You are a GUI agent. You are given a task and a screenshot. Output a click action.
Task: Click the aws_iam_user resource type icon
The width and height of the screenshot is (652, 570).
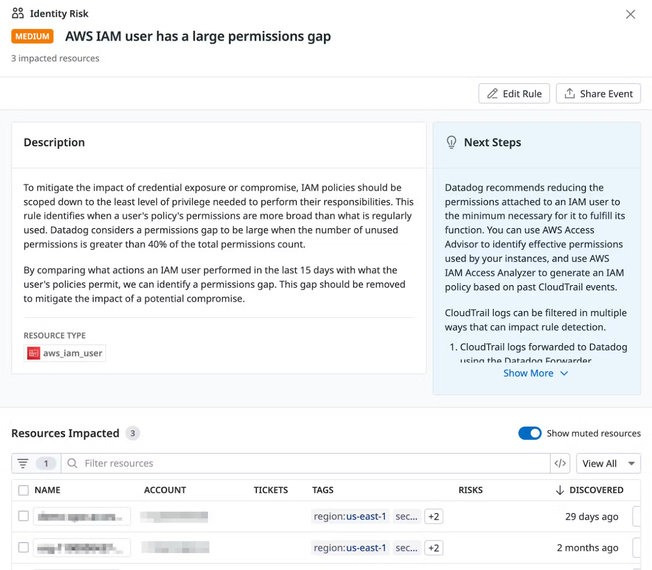tap(34, 353)
